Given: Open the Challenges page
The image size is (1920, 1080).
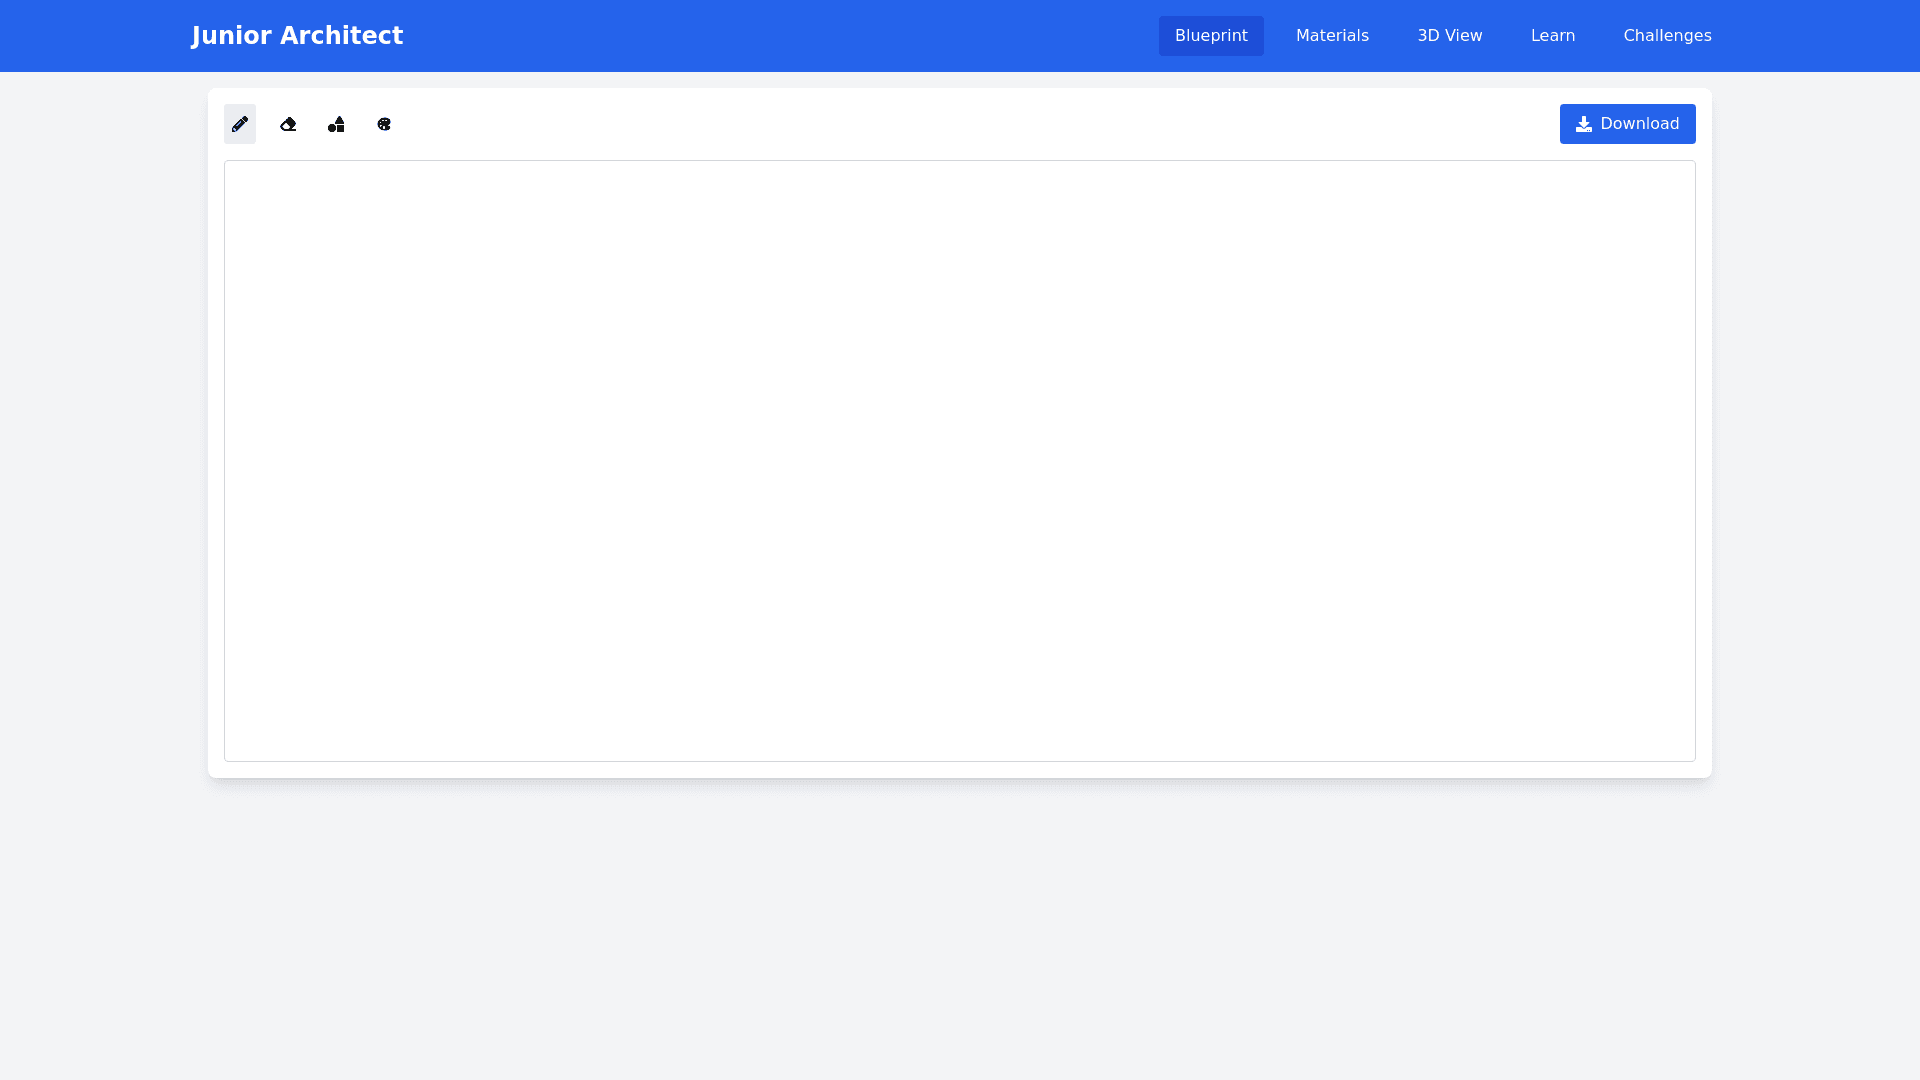Looking at the screenshot, I should (x=1667, y=36).
